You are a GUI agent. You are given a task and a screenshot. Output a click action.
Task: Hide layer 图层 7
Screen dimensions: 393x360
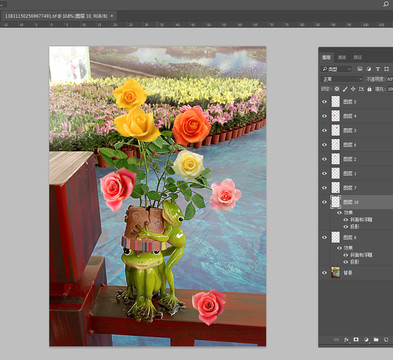click(324, 188)
